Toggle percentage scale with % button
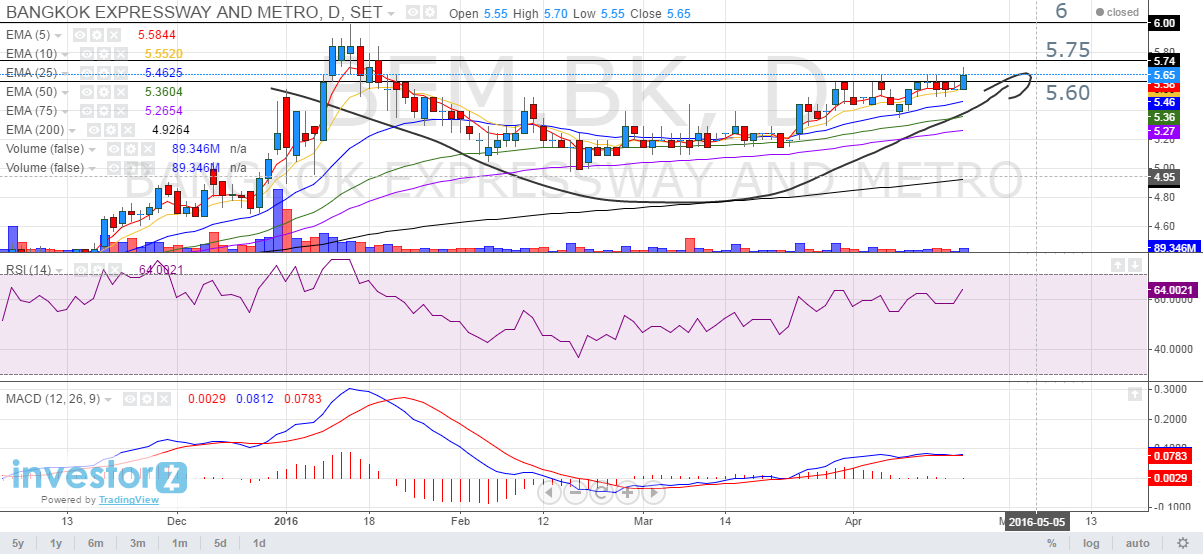 pyautogui.click(x=1052, y=543)
